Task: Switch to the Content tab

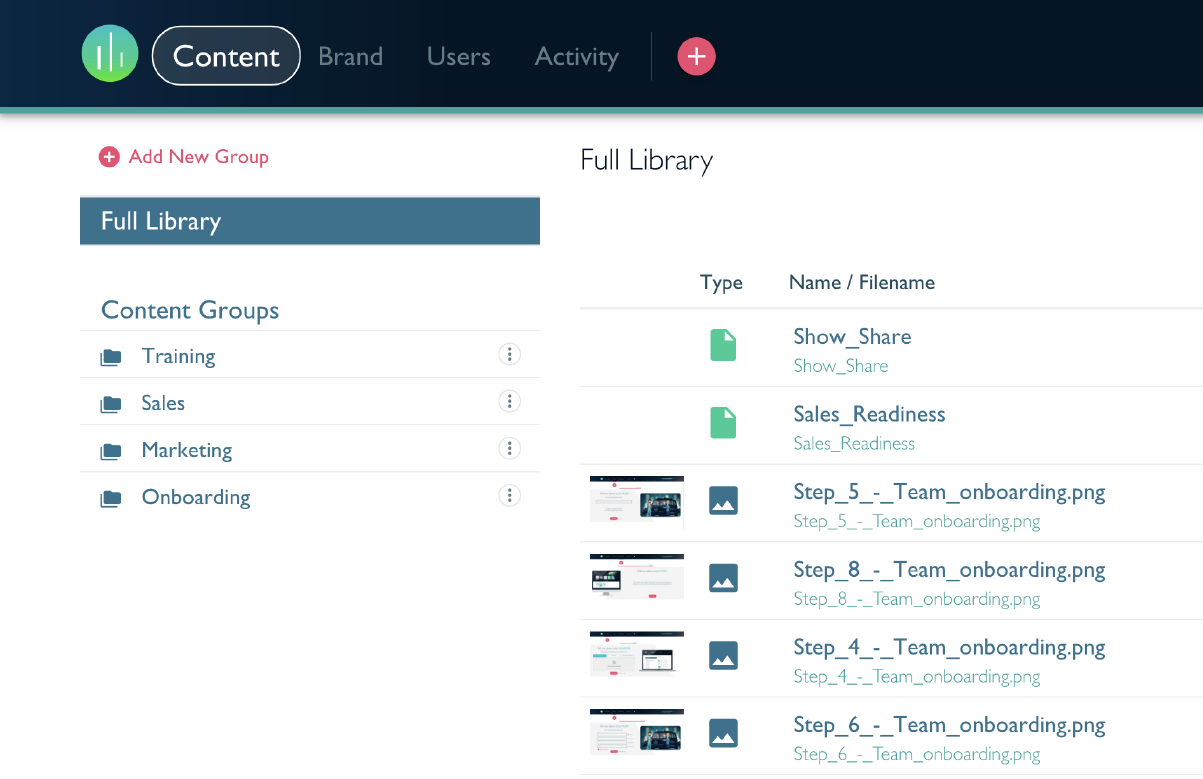Action: point(226,56)
